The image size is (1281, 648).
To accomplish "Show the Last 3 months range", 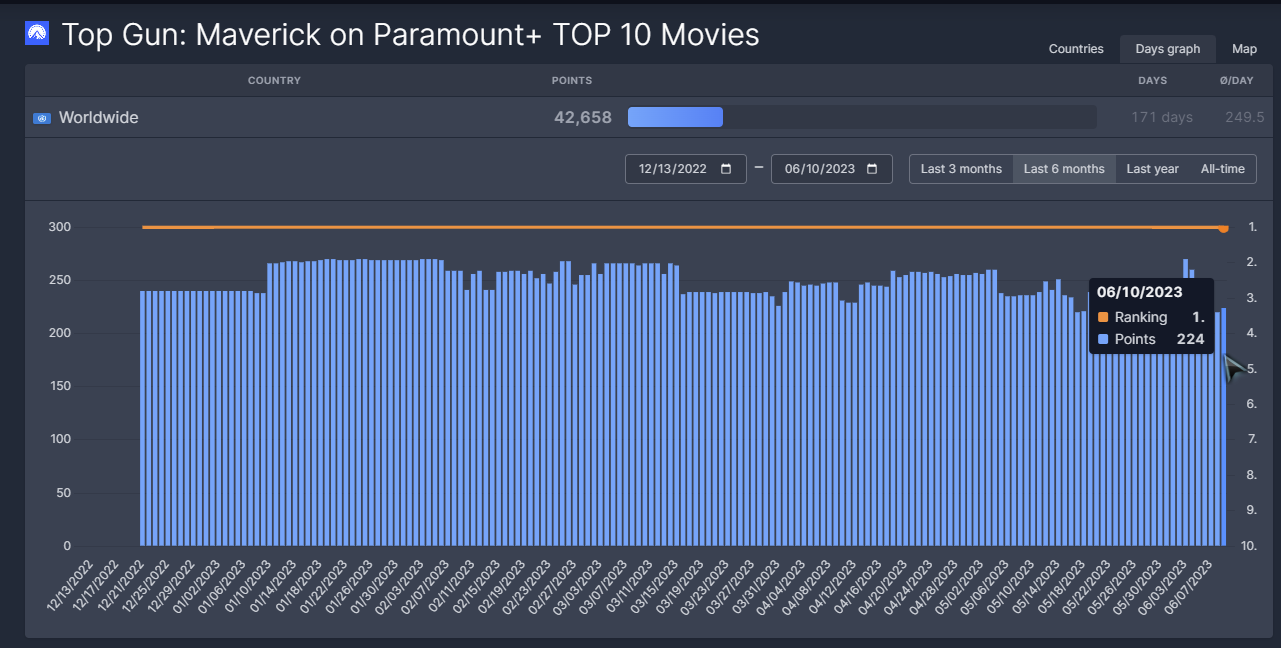I will [x=961, y=169].
